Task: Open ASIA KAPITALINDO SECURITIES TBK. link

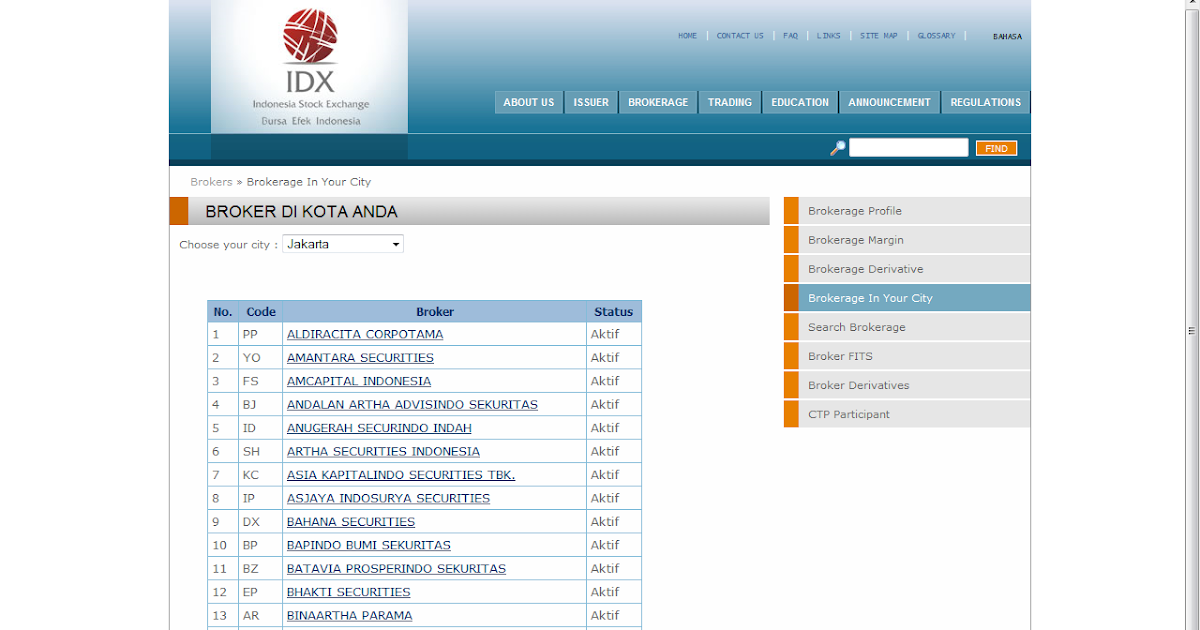Action: tap(401, 475)
